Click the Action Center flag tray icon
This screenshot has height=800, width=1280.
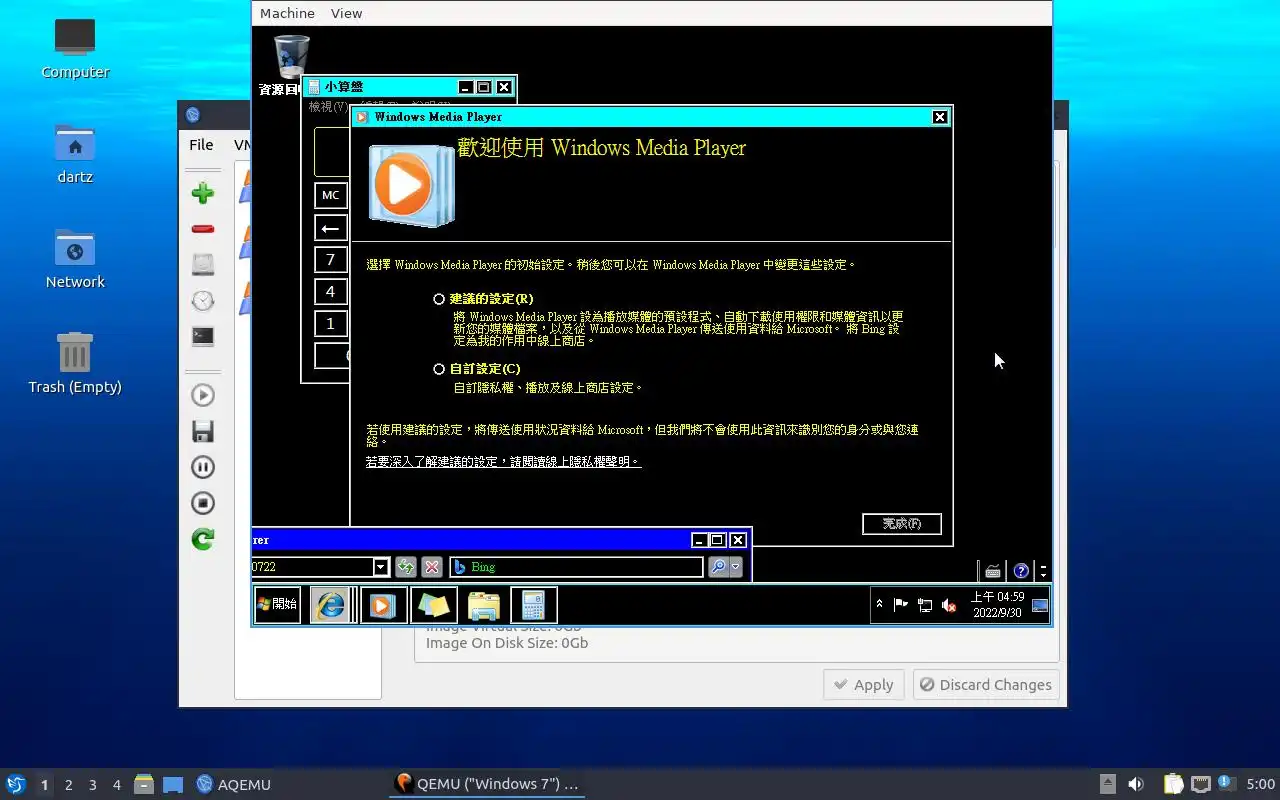[x=901, y=604]
